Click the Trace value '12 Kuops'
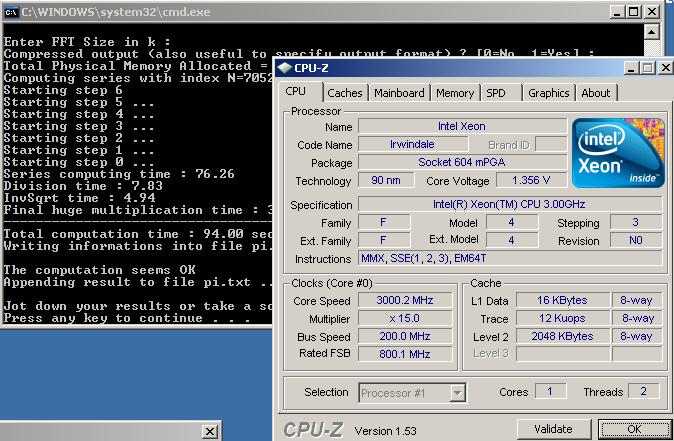 point(562,318)
